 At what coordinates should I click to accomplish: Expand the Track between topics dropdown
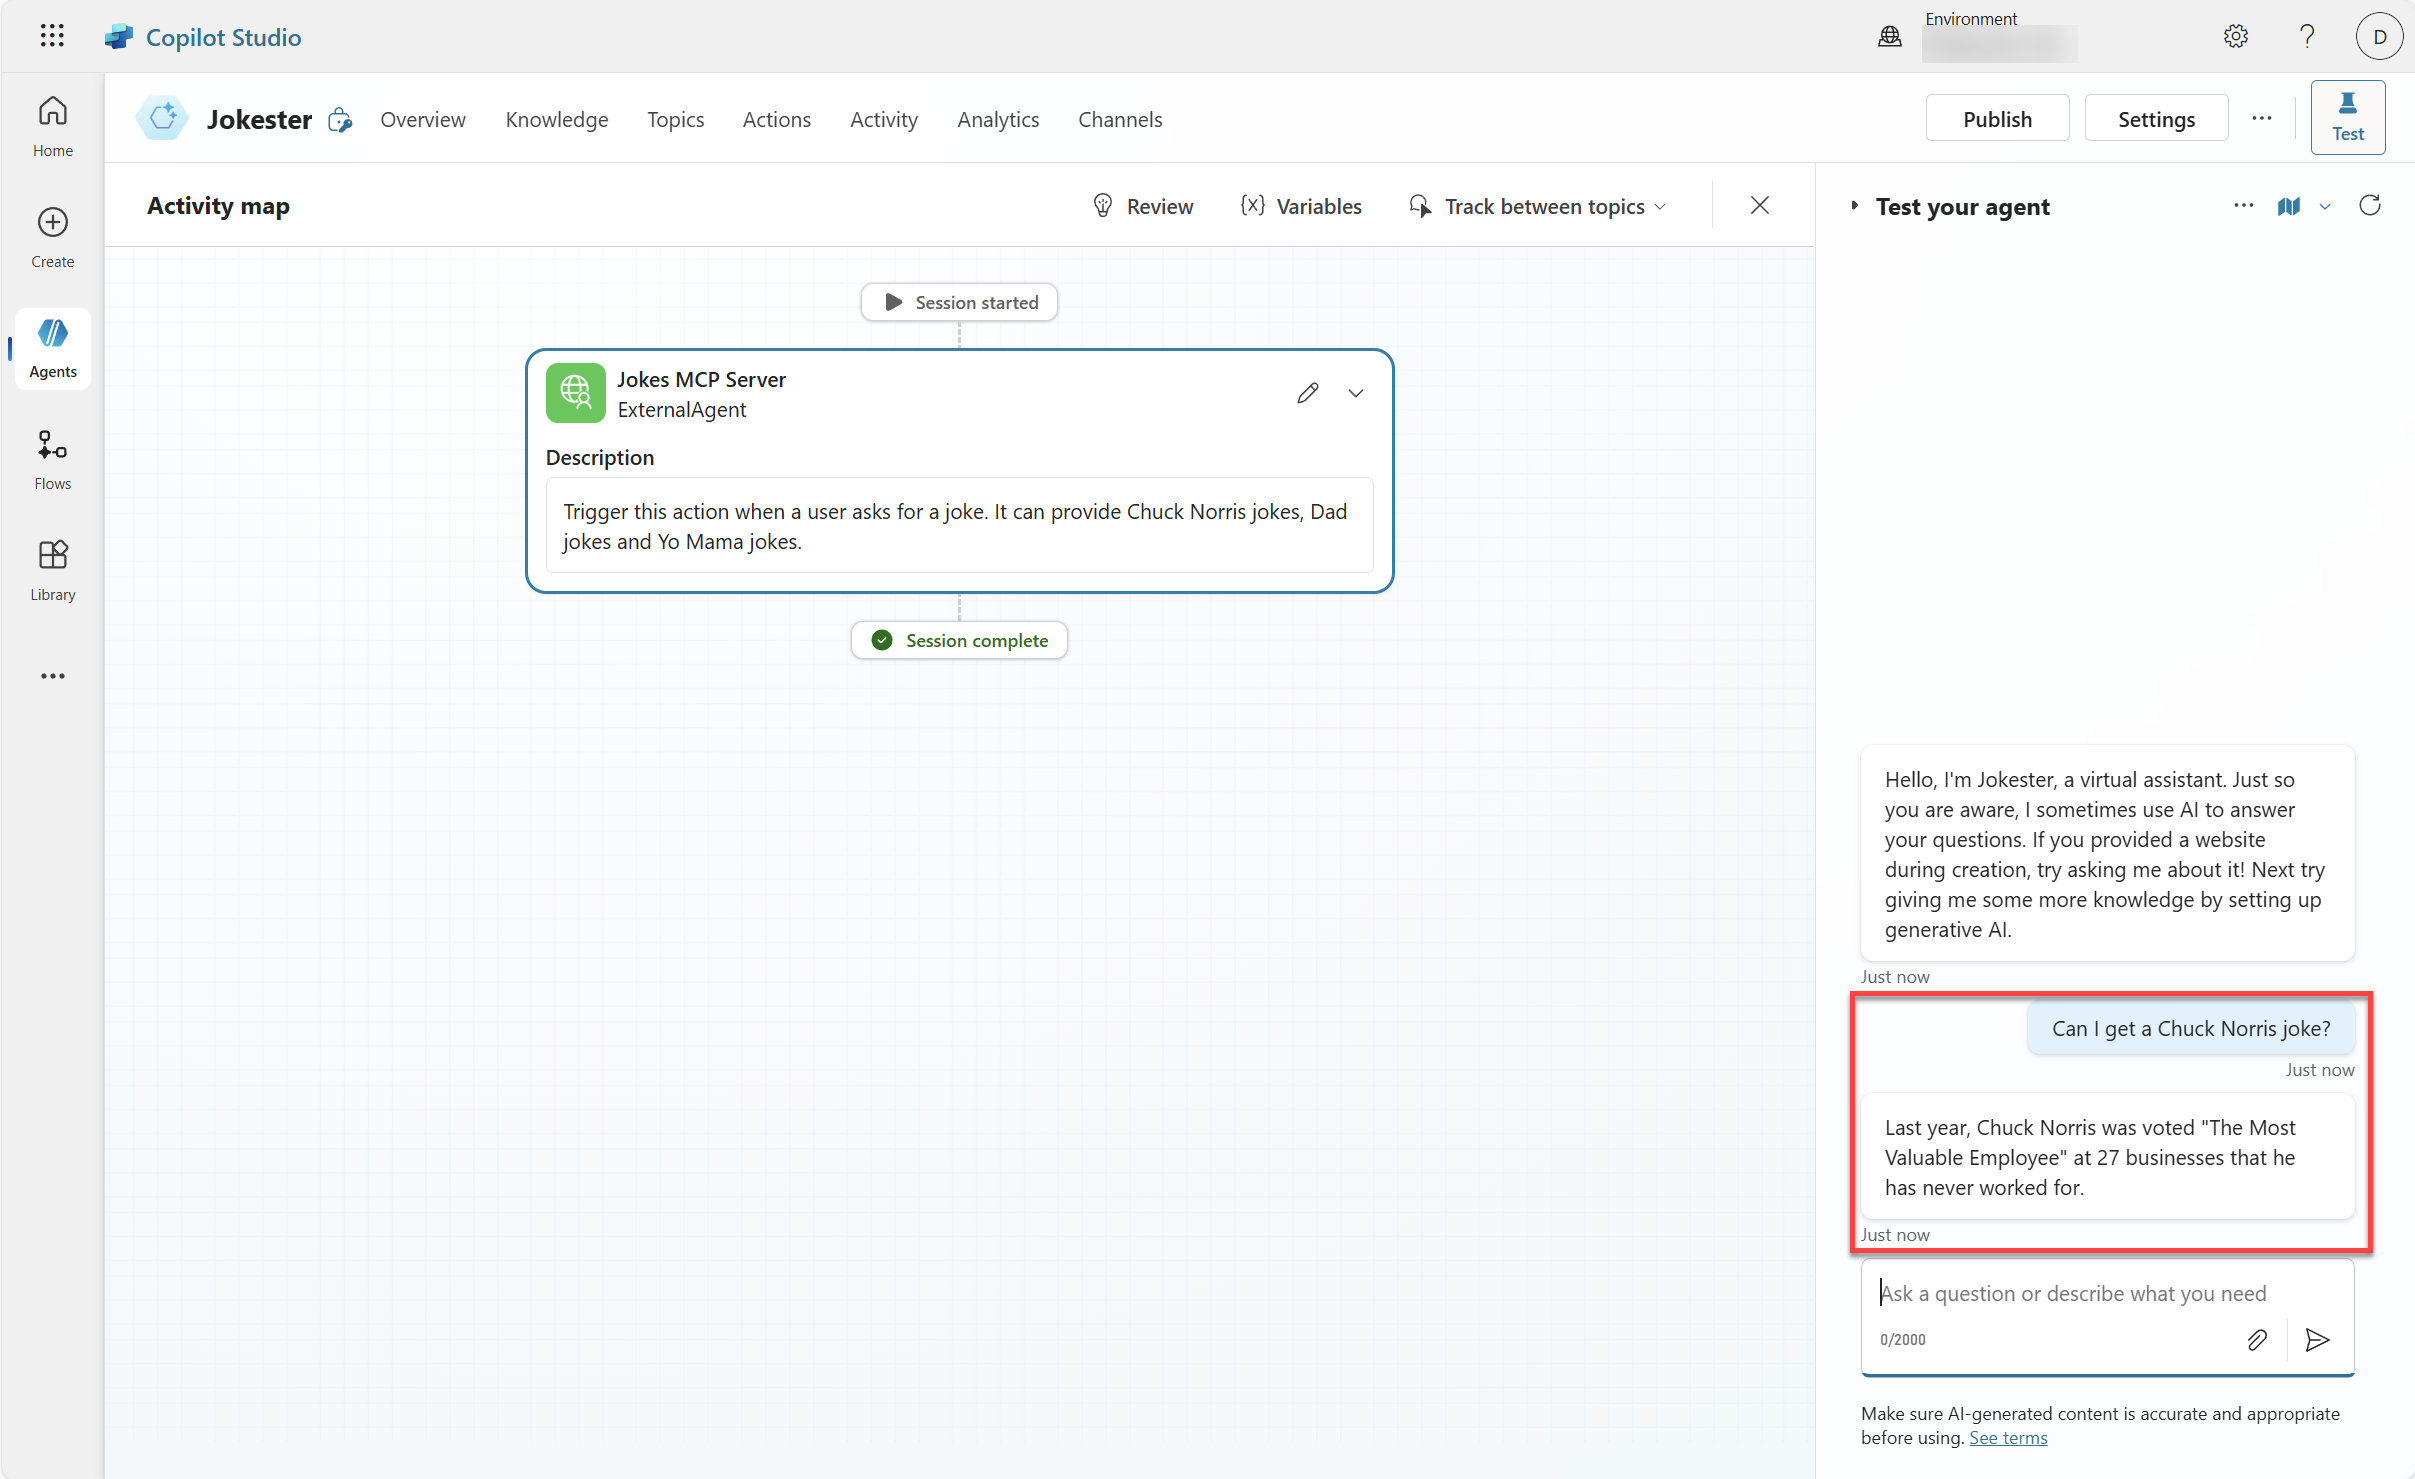[1539, 206]
